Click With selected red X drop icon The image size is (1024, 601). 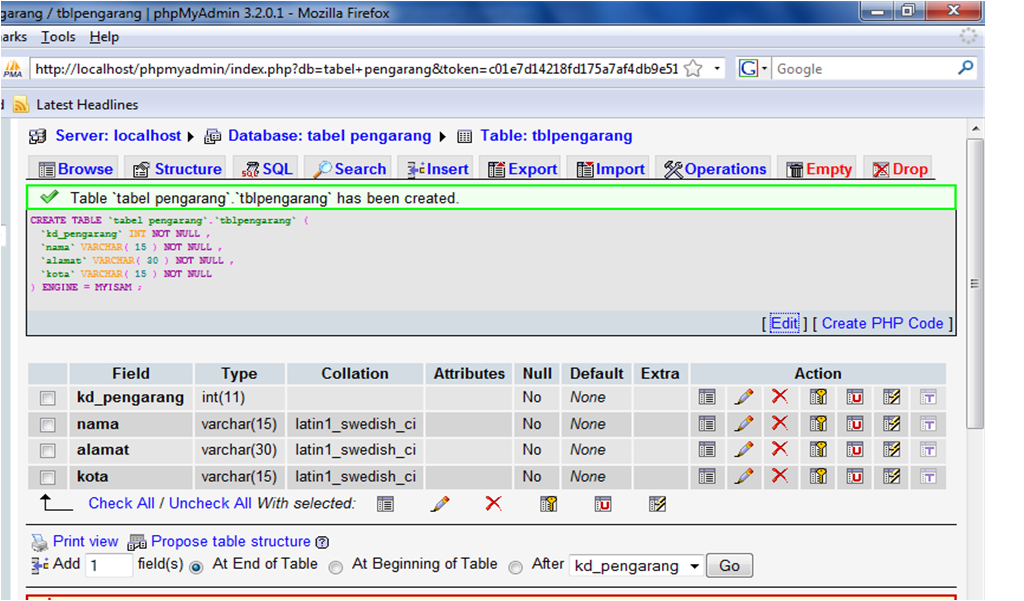click(x=494, y=503)
